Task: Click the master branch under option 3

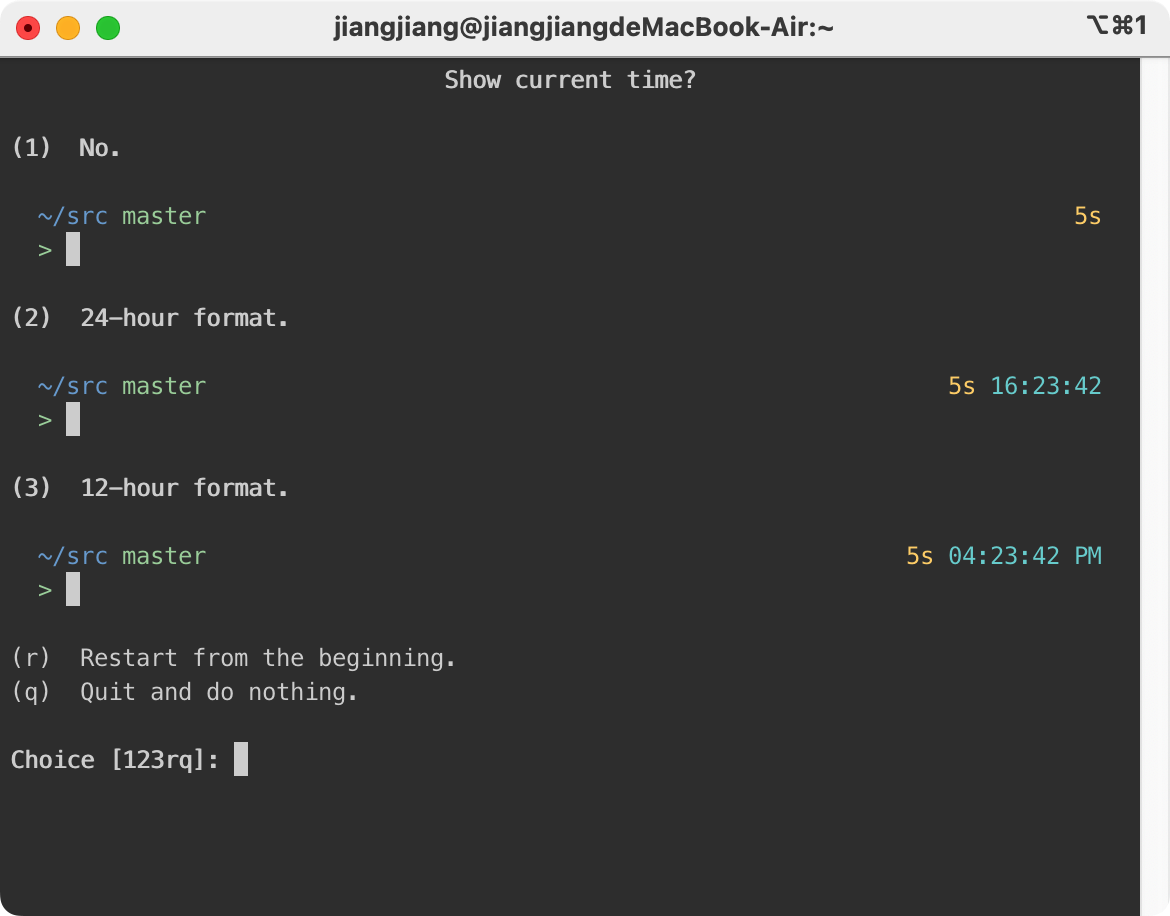Action: coord(163,556)
